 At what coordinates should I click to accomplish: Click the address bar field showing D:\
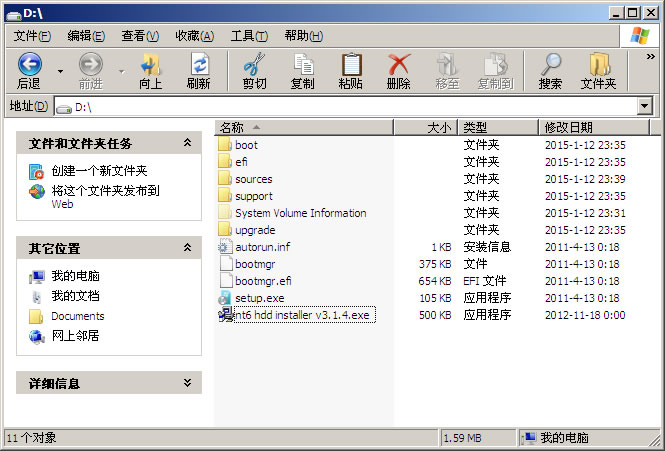coord(346,106)
